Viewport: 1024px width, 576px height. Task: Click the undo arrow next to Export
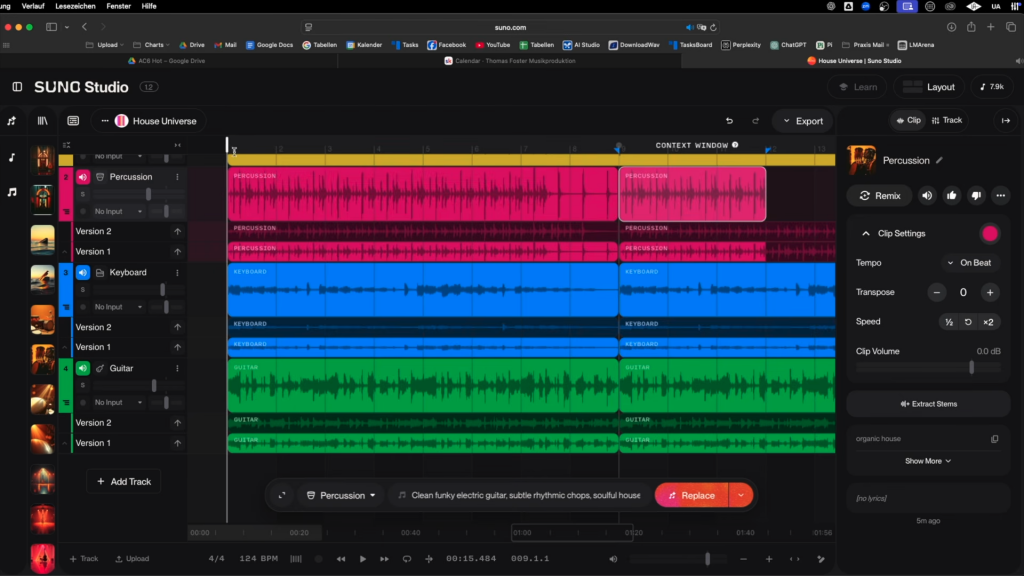(x=729, y=121)
